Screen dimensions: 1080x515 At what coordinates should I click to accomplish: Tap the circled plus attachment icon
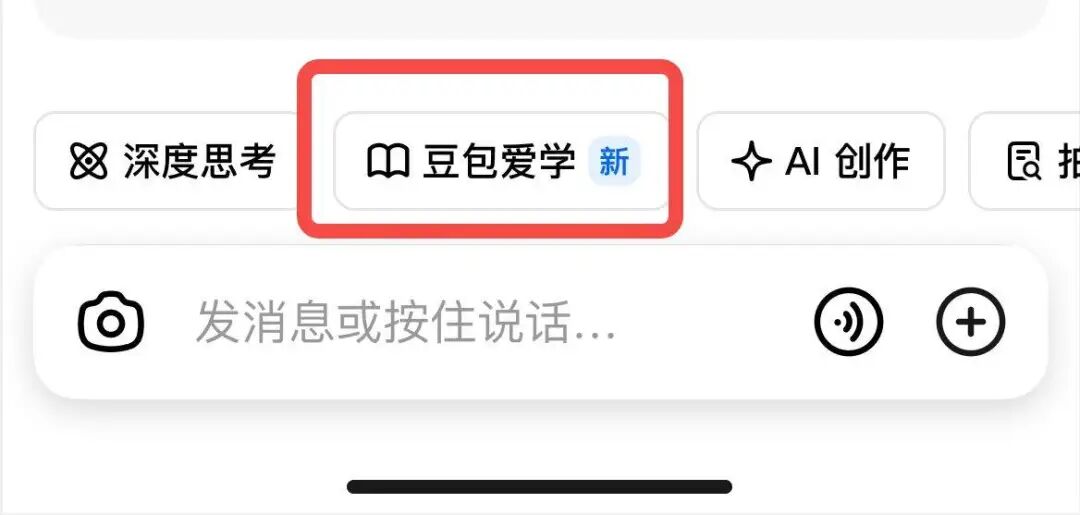pyautogui.click(x=971, y=322)
